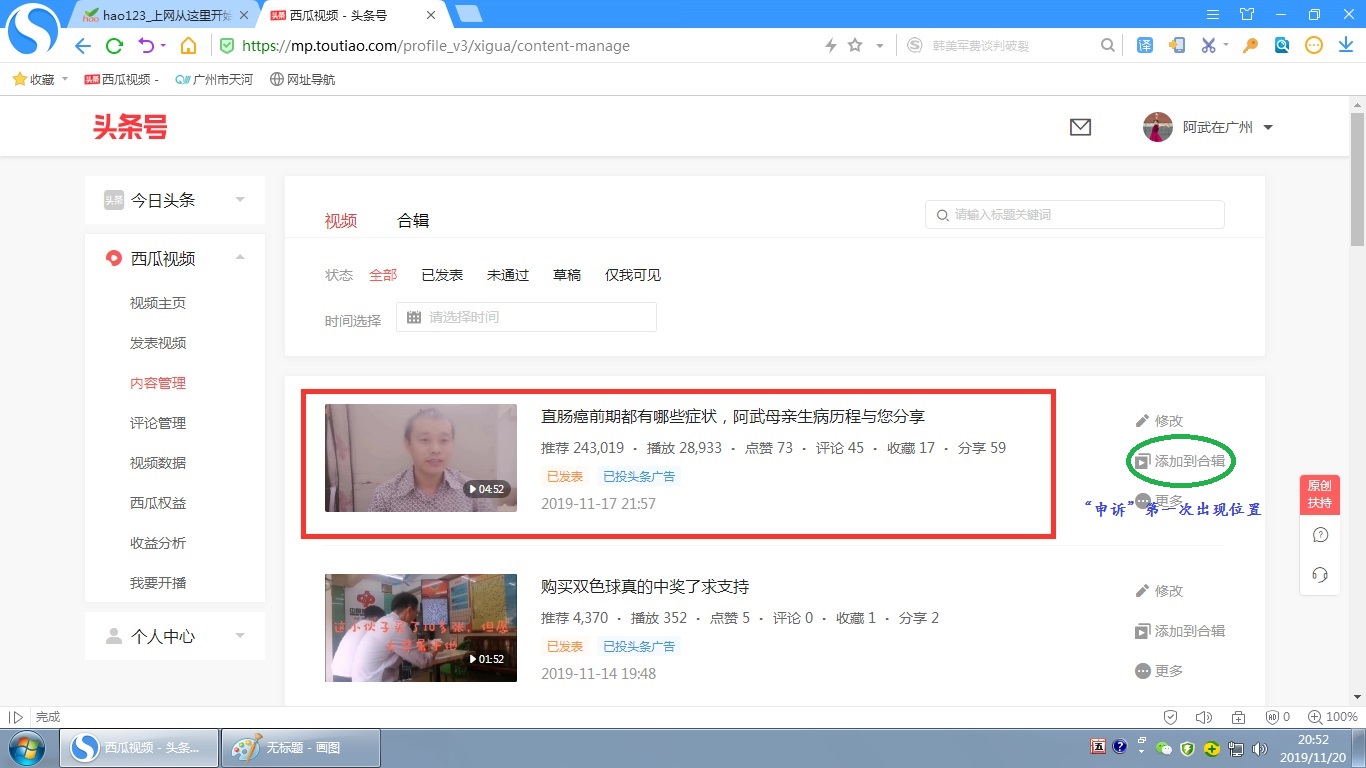
Task: Click the headset/customer service icon on right edge
Action: coord(1320,573)
